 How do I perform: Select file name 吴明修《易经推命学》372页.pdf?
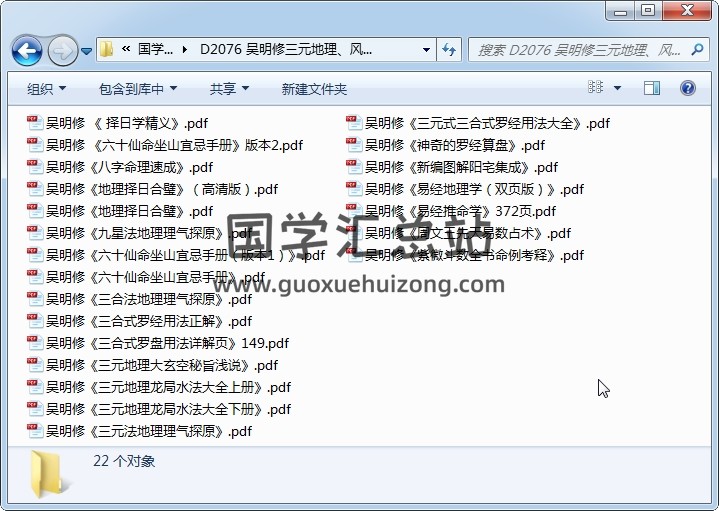(460, 211)
